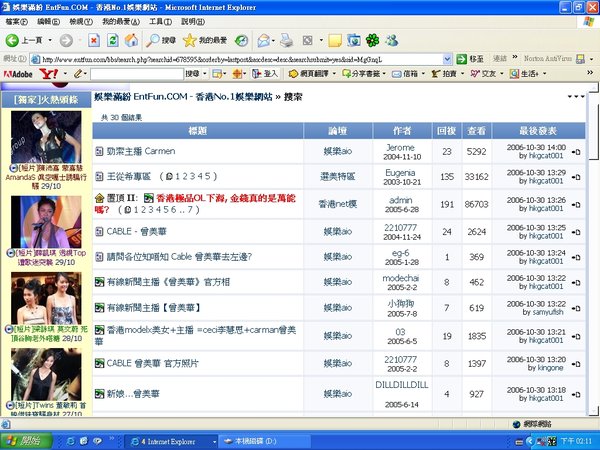Open the AmandaS top sidebar thumbnail

46,137
